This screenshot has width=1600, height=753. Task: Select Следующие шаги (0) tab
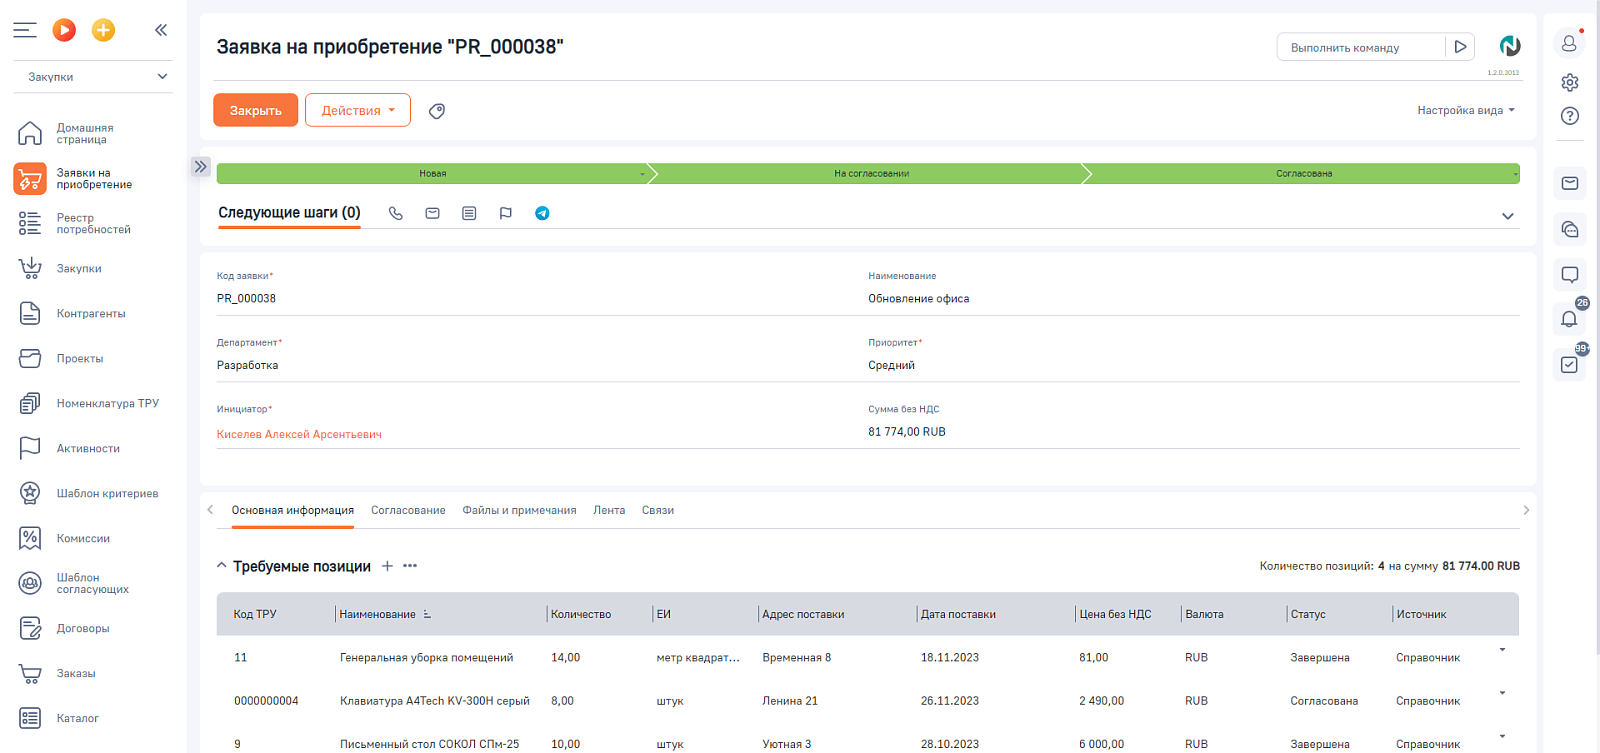tap(289, 212)
